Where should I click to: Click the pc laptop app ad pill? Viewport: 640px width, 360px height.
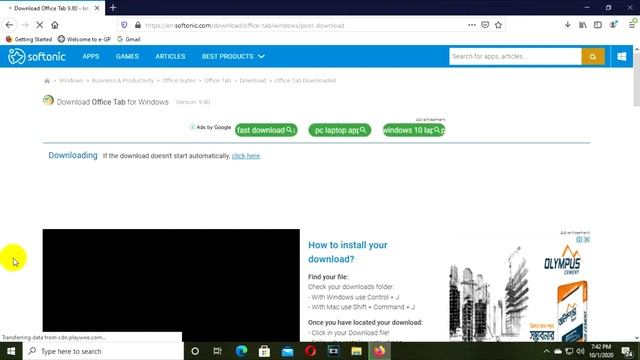click(x=340, y=130)
